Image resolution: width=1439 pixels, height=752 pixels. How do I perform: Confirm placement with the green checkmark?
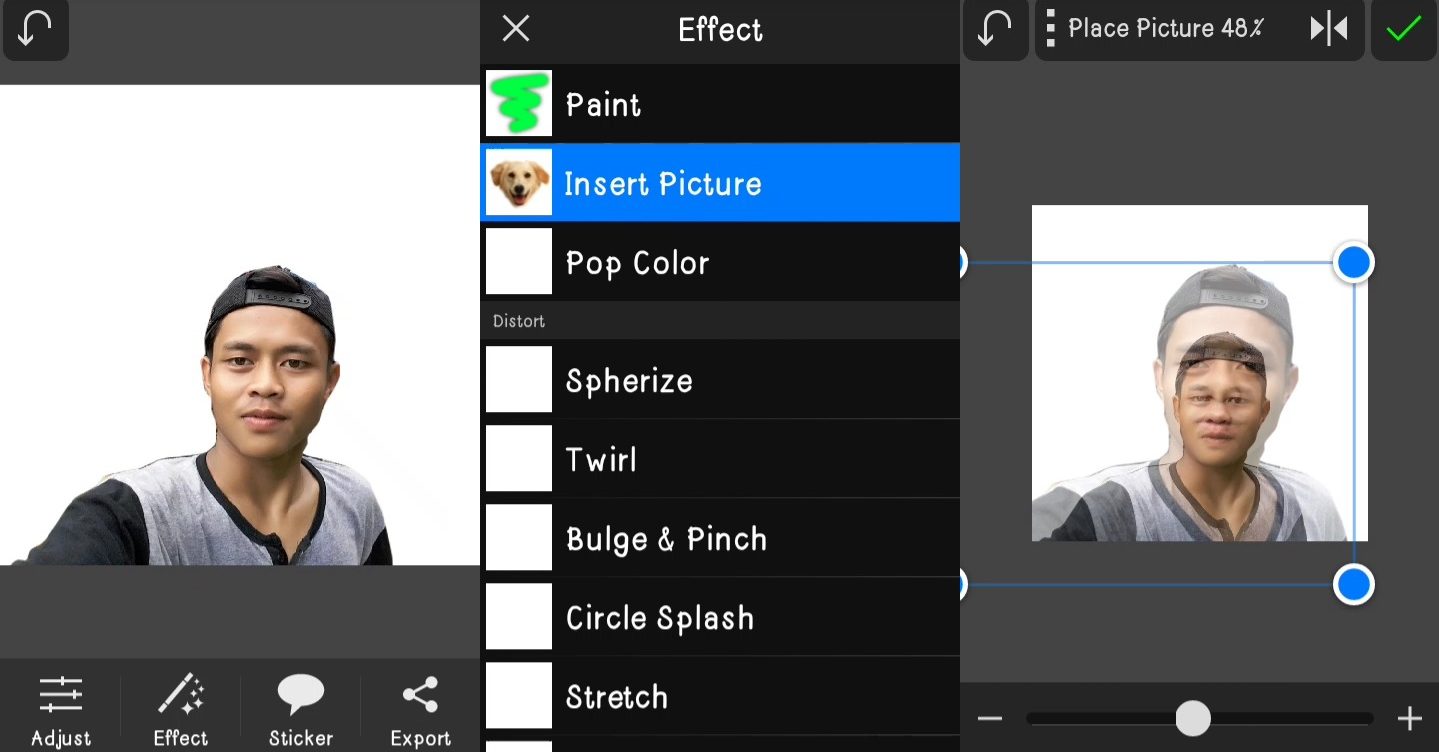click(1403, 30)
